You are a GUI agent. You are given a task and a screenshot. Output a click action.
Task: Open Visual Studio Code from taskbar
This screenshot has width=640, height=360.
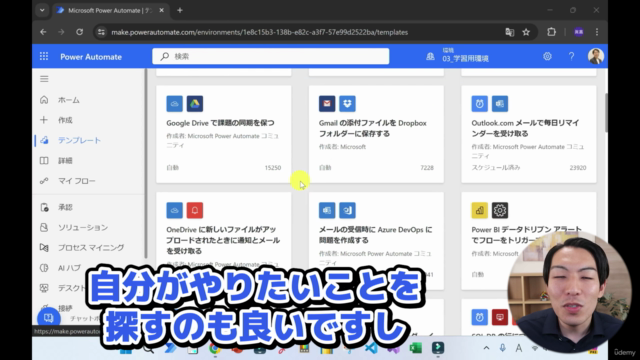pos(371,348)
